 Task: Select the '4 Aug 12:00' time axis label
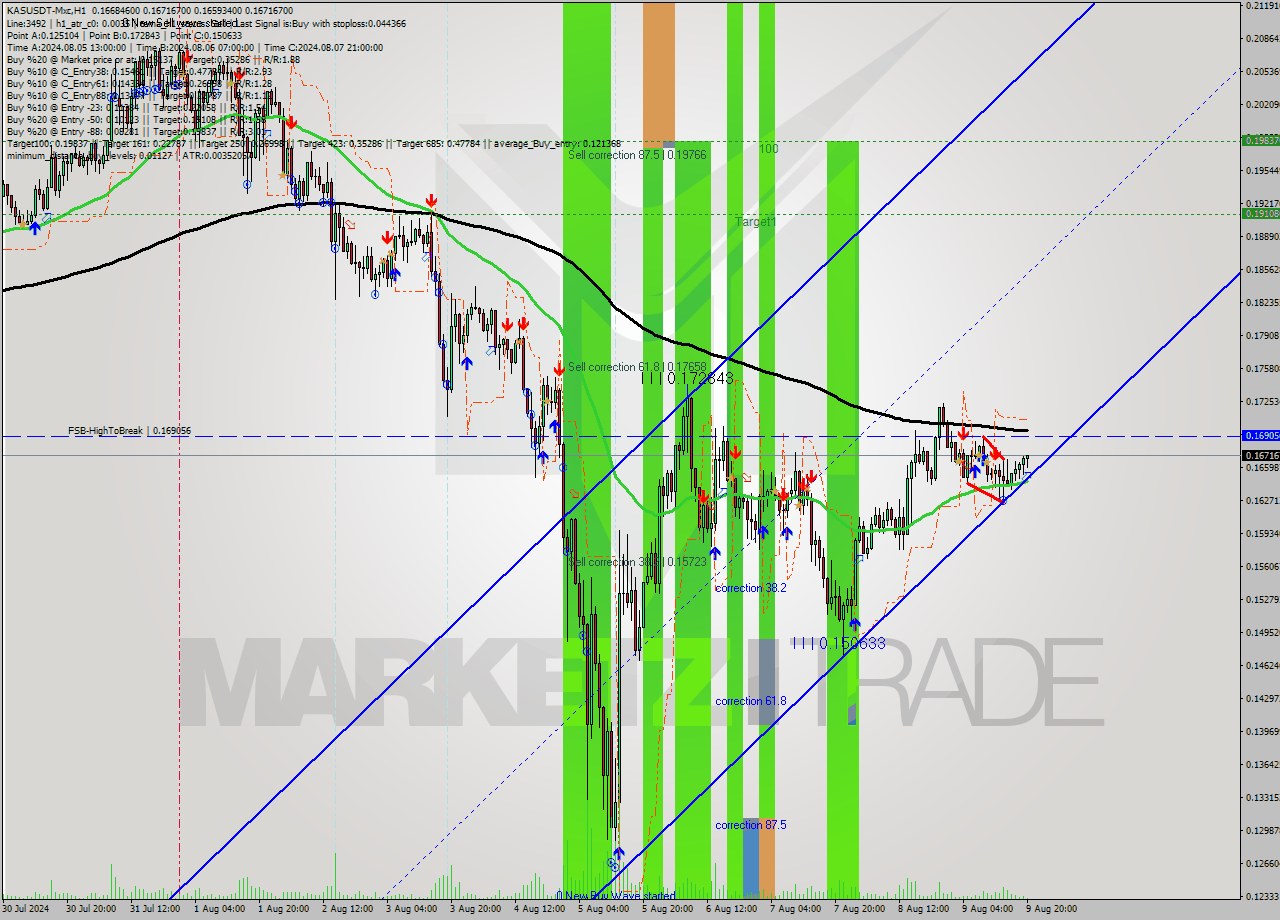tap(539, 909)
